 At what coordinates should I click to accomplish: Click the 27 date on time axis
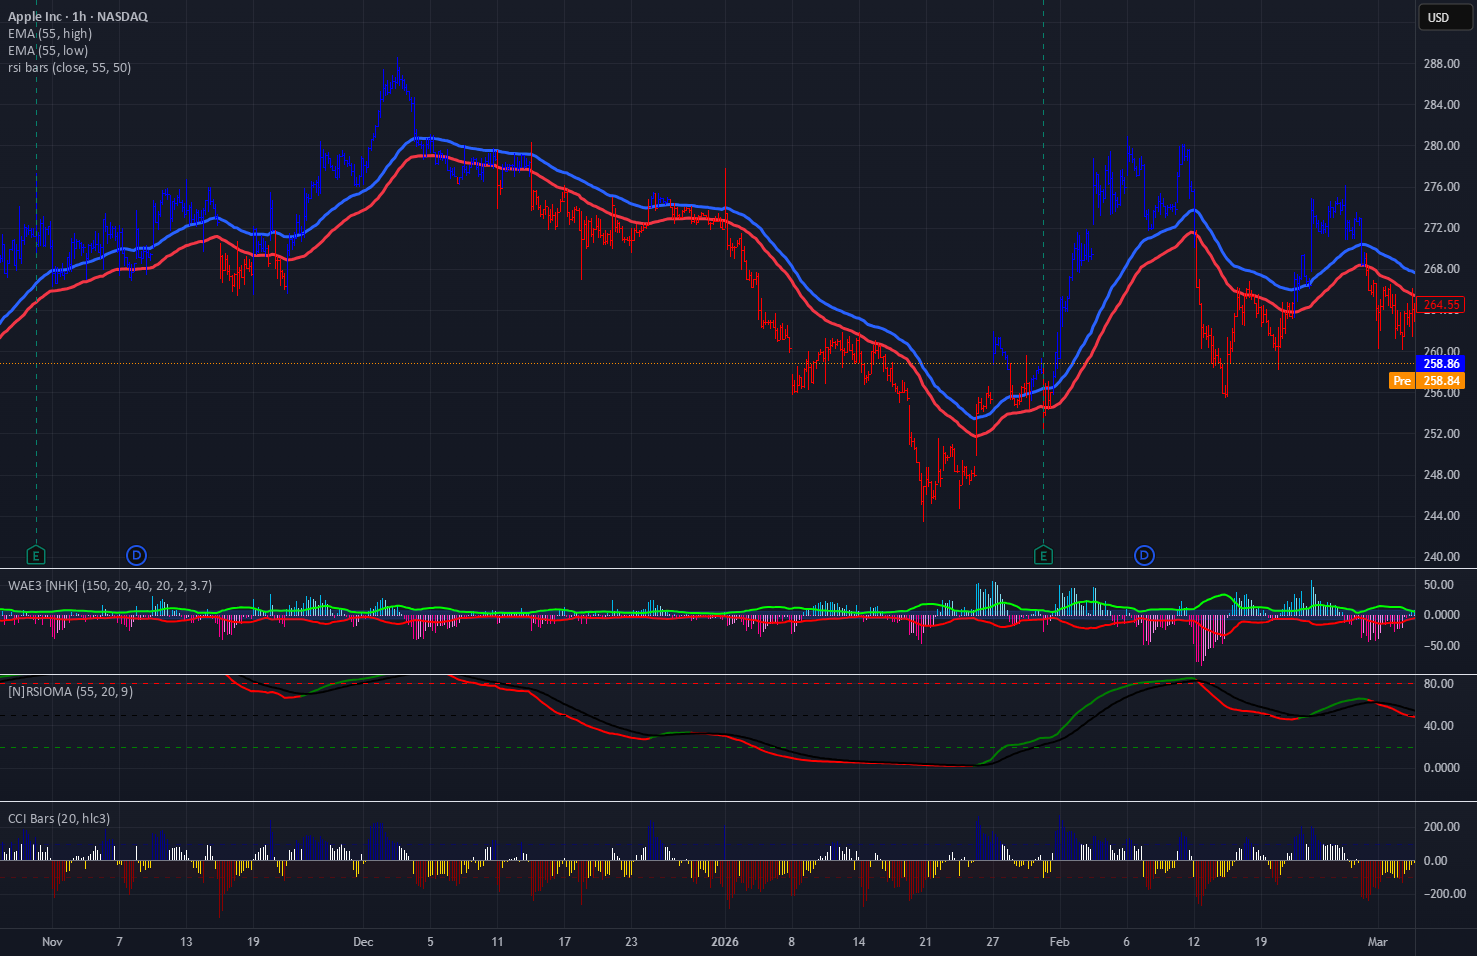(992, 942)
